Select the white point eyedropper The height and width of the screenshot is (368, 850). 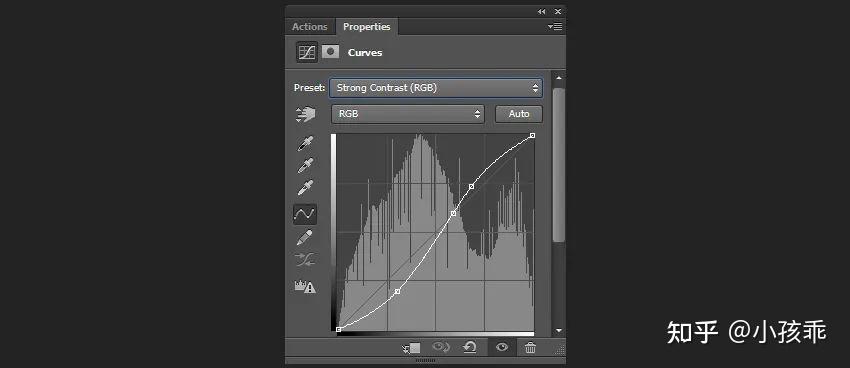305,188
